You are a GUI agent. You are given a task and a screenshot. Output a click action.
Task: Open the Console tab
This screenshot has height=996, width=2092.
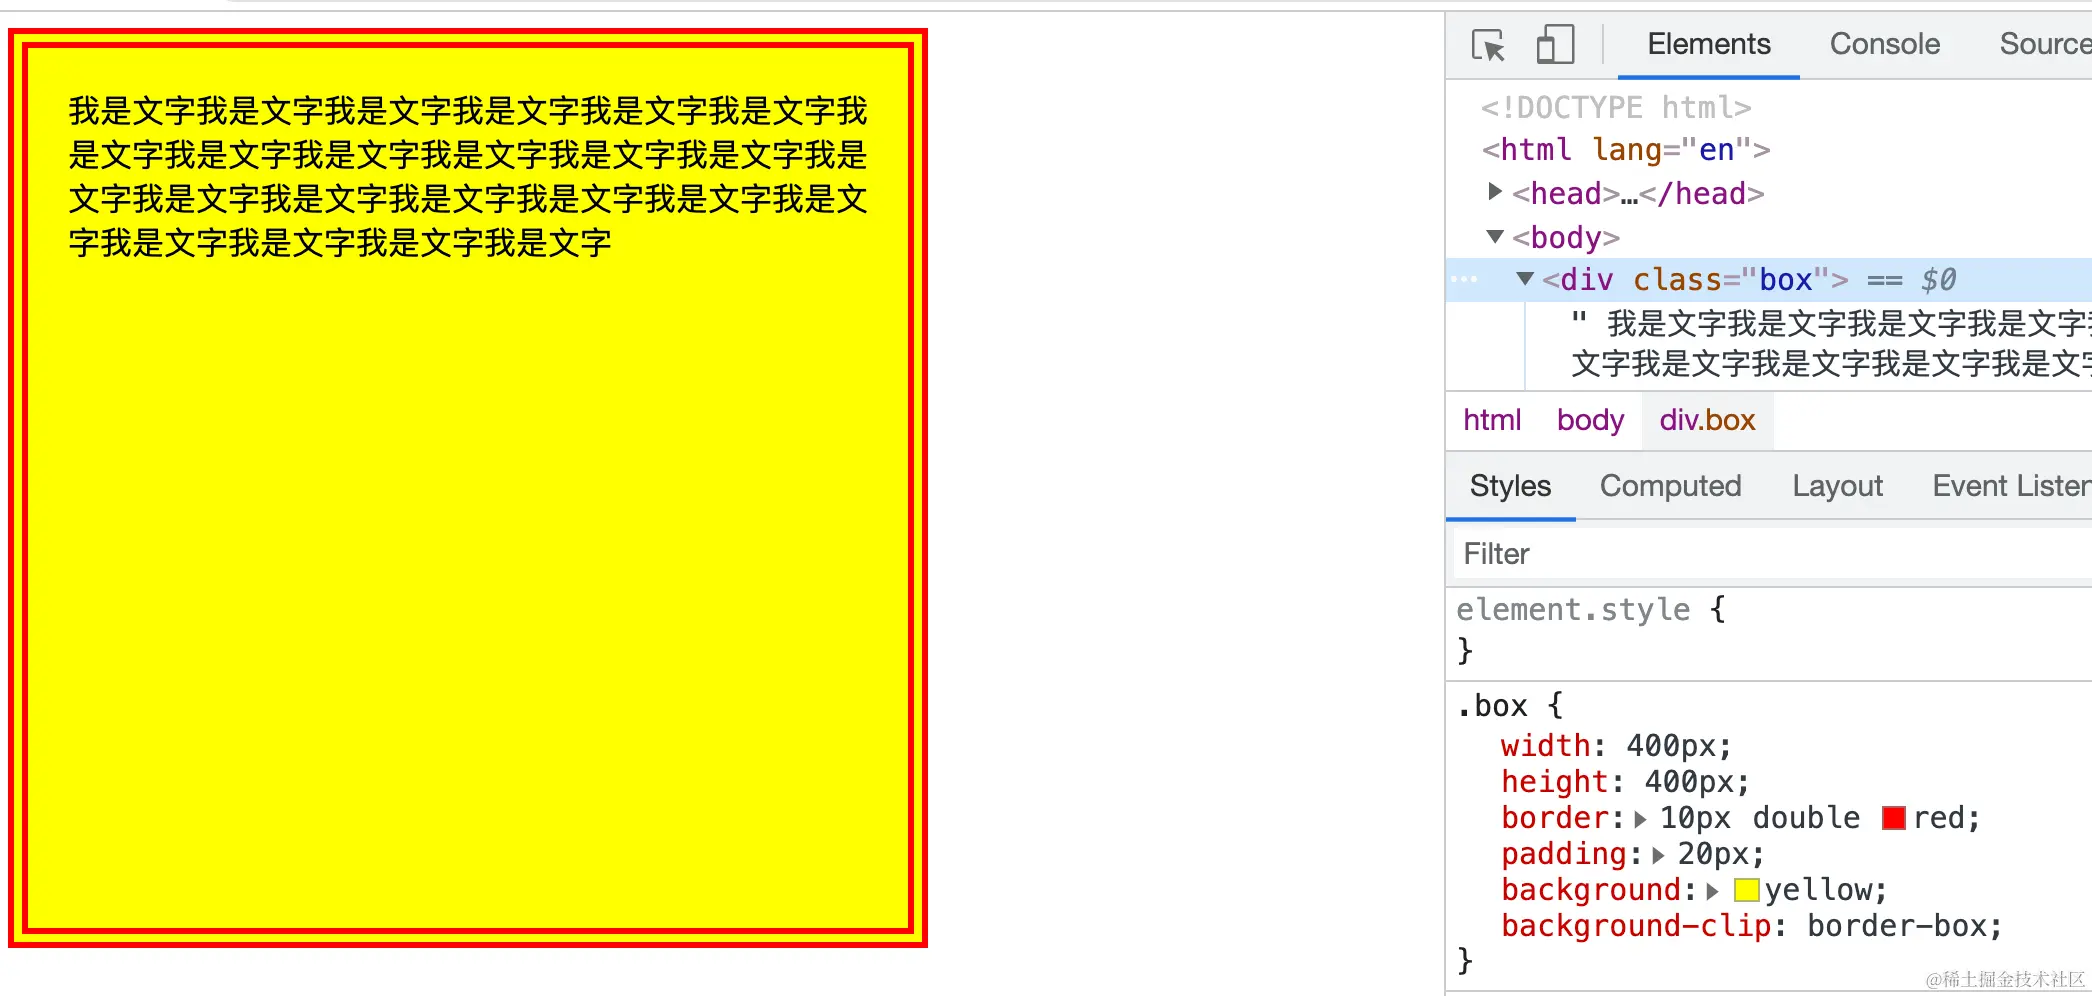1884,44
